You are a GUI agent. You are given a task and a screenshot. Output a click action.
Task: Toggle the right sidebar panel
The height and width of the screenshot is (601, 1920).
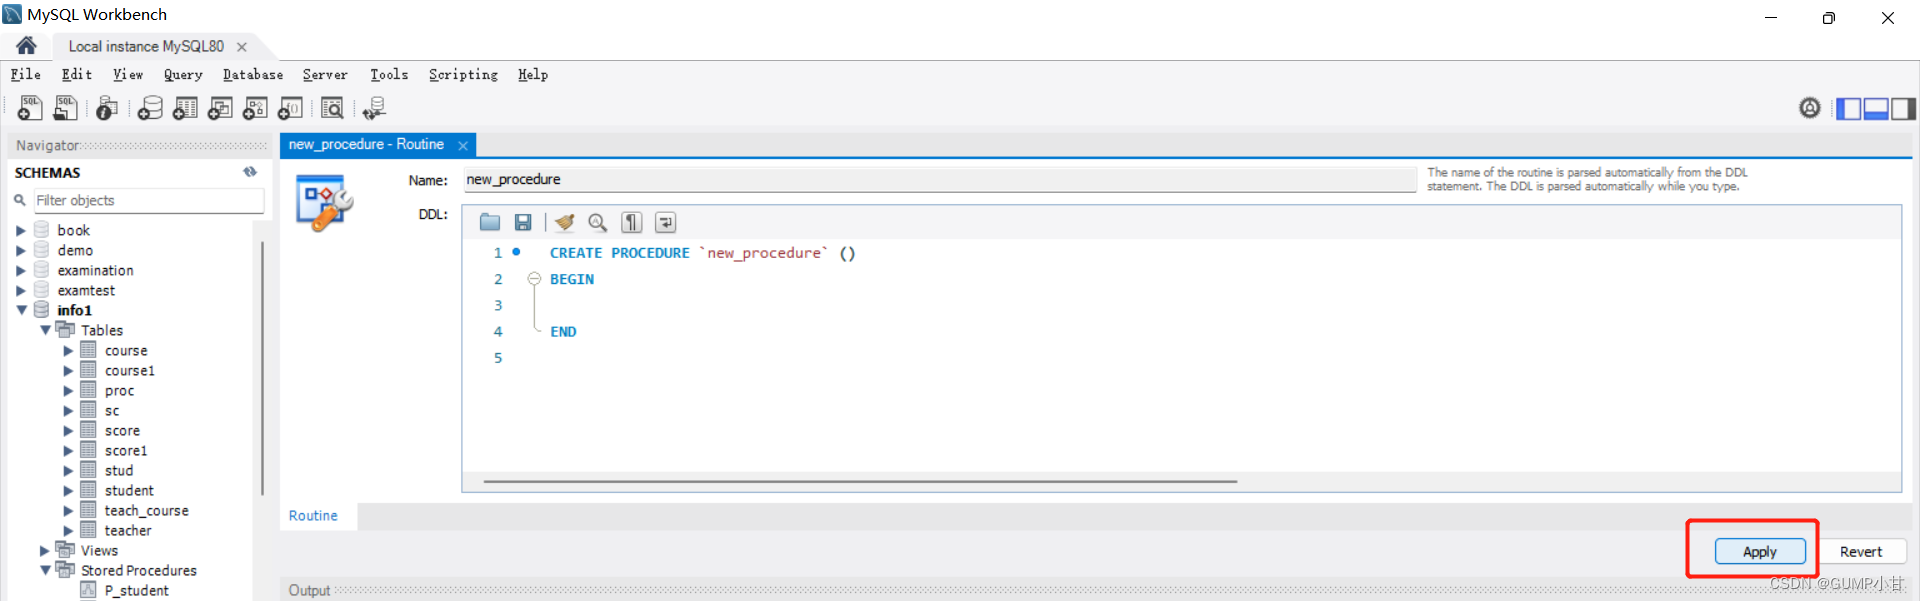pyautogui.click(x=1903, y=108)
